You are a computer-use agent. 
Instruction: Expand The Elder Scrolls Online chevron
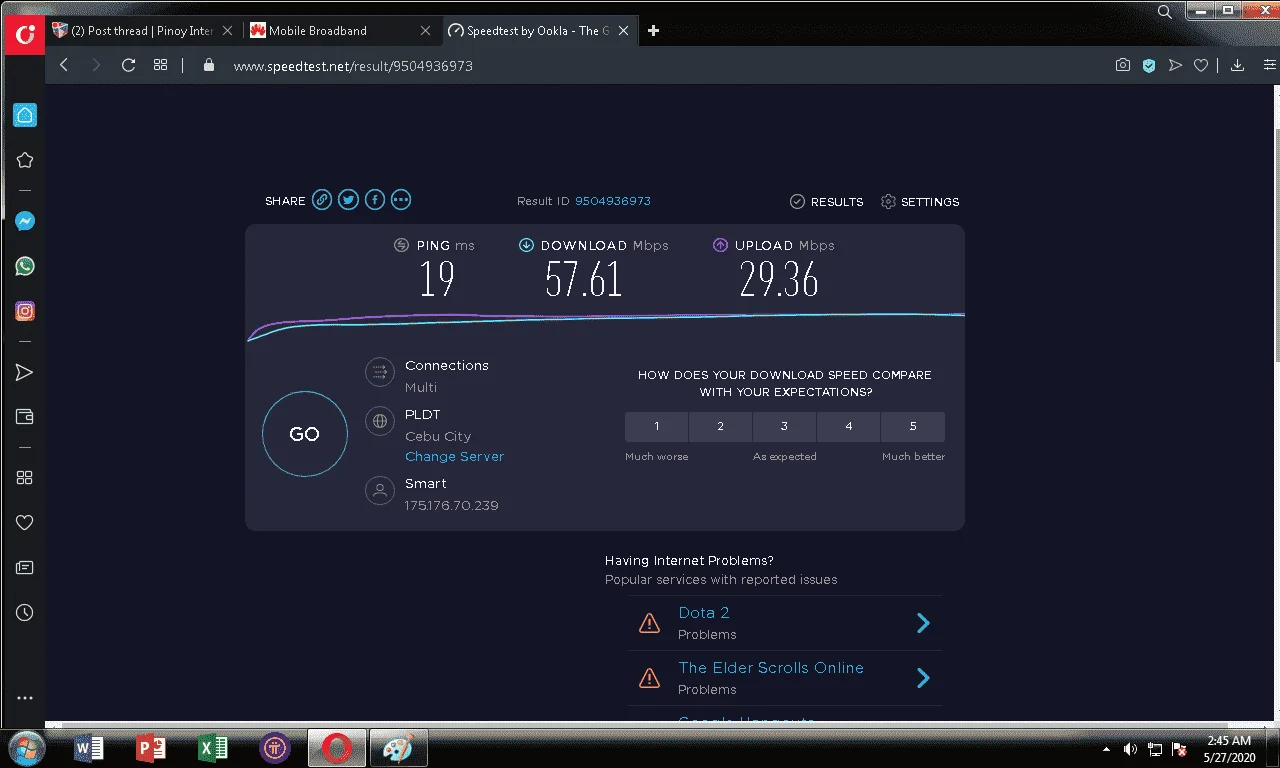(x=923, y=678)
